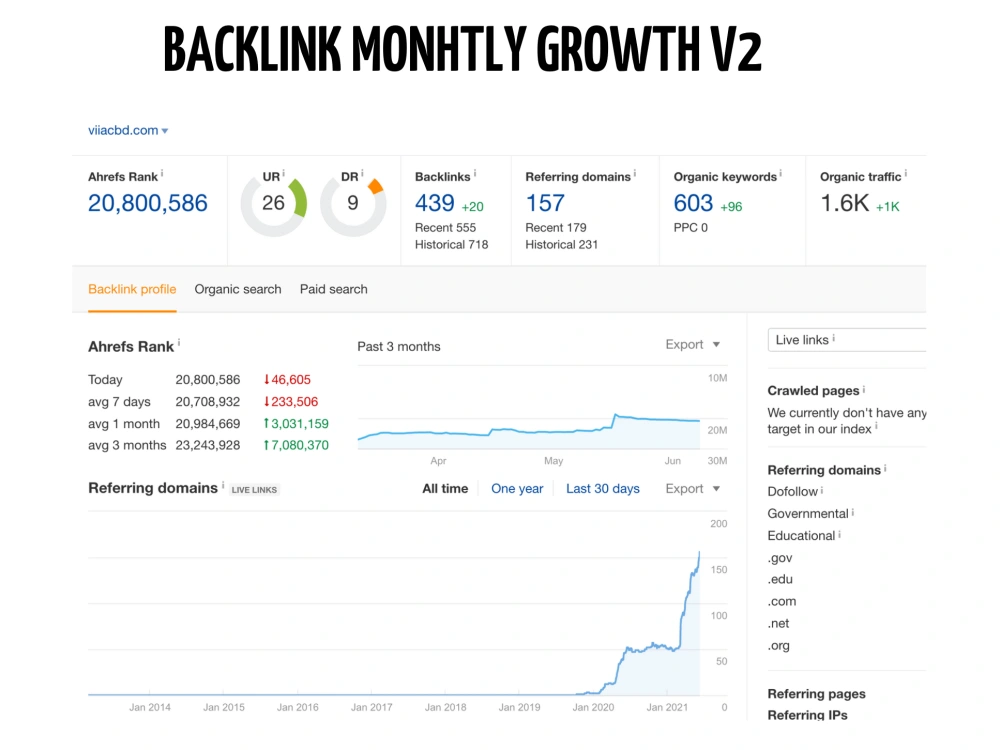
Task: Click the Referring pages heading
Action: pos(816,694)
